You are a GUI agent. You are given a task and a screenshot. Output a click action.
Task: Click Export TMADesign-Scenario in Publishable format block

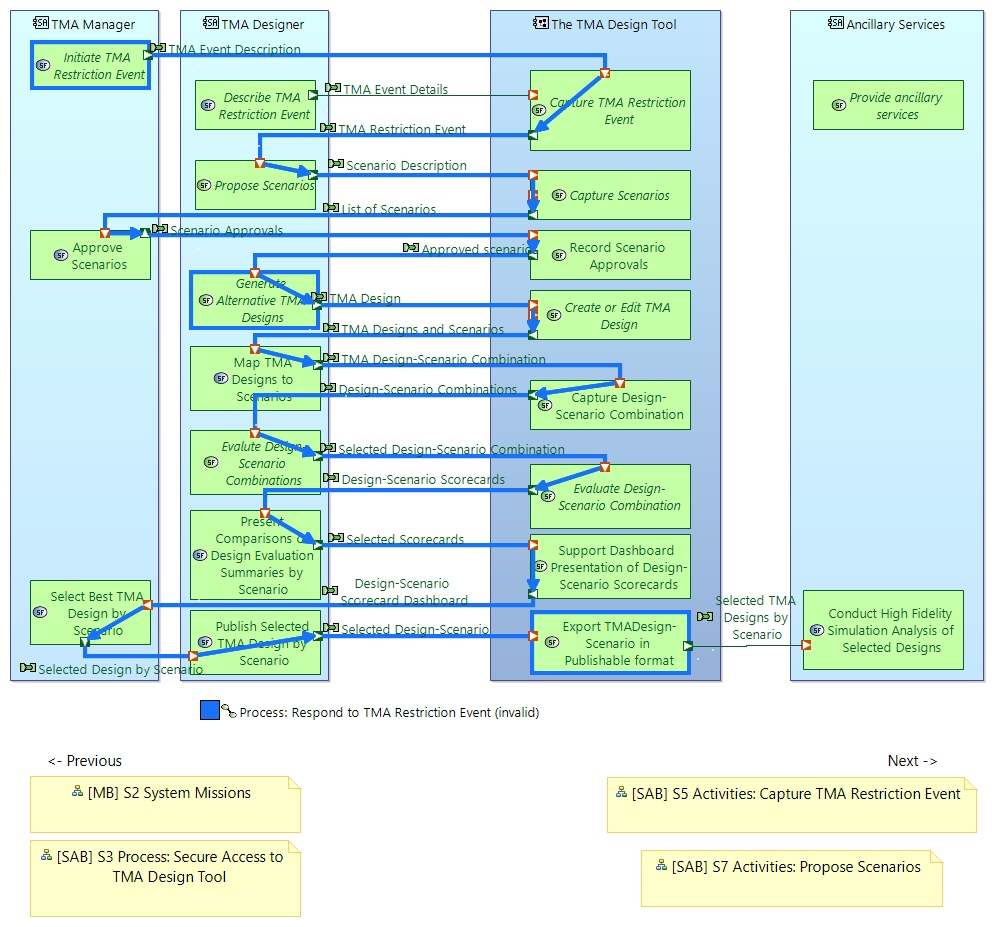[x=610, y=643]
